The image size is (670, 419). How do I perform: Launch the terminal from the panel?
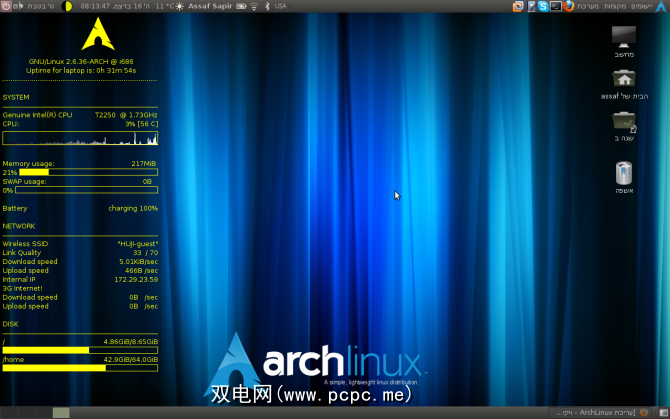(555, 6)
